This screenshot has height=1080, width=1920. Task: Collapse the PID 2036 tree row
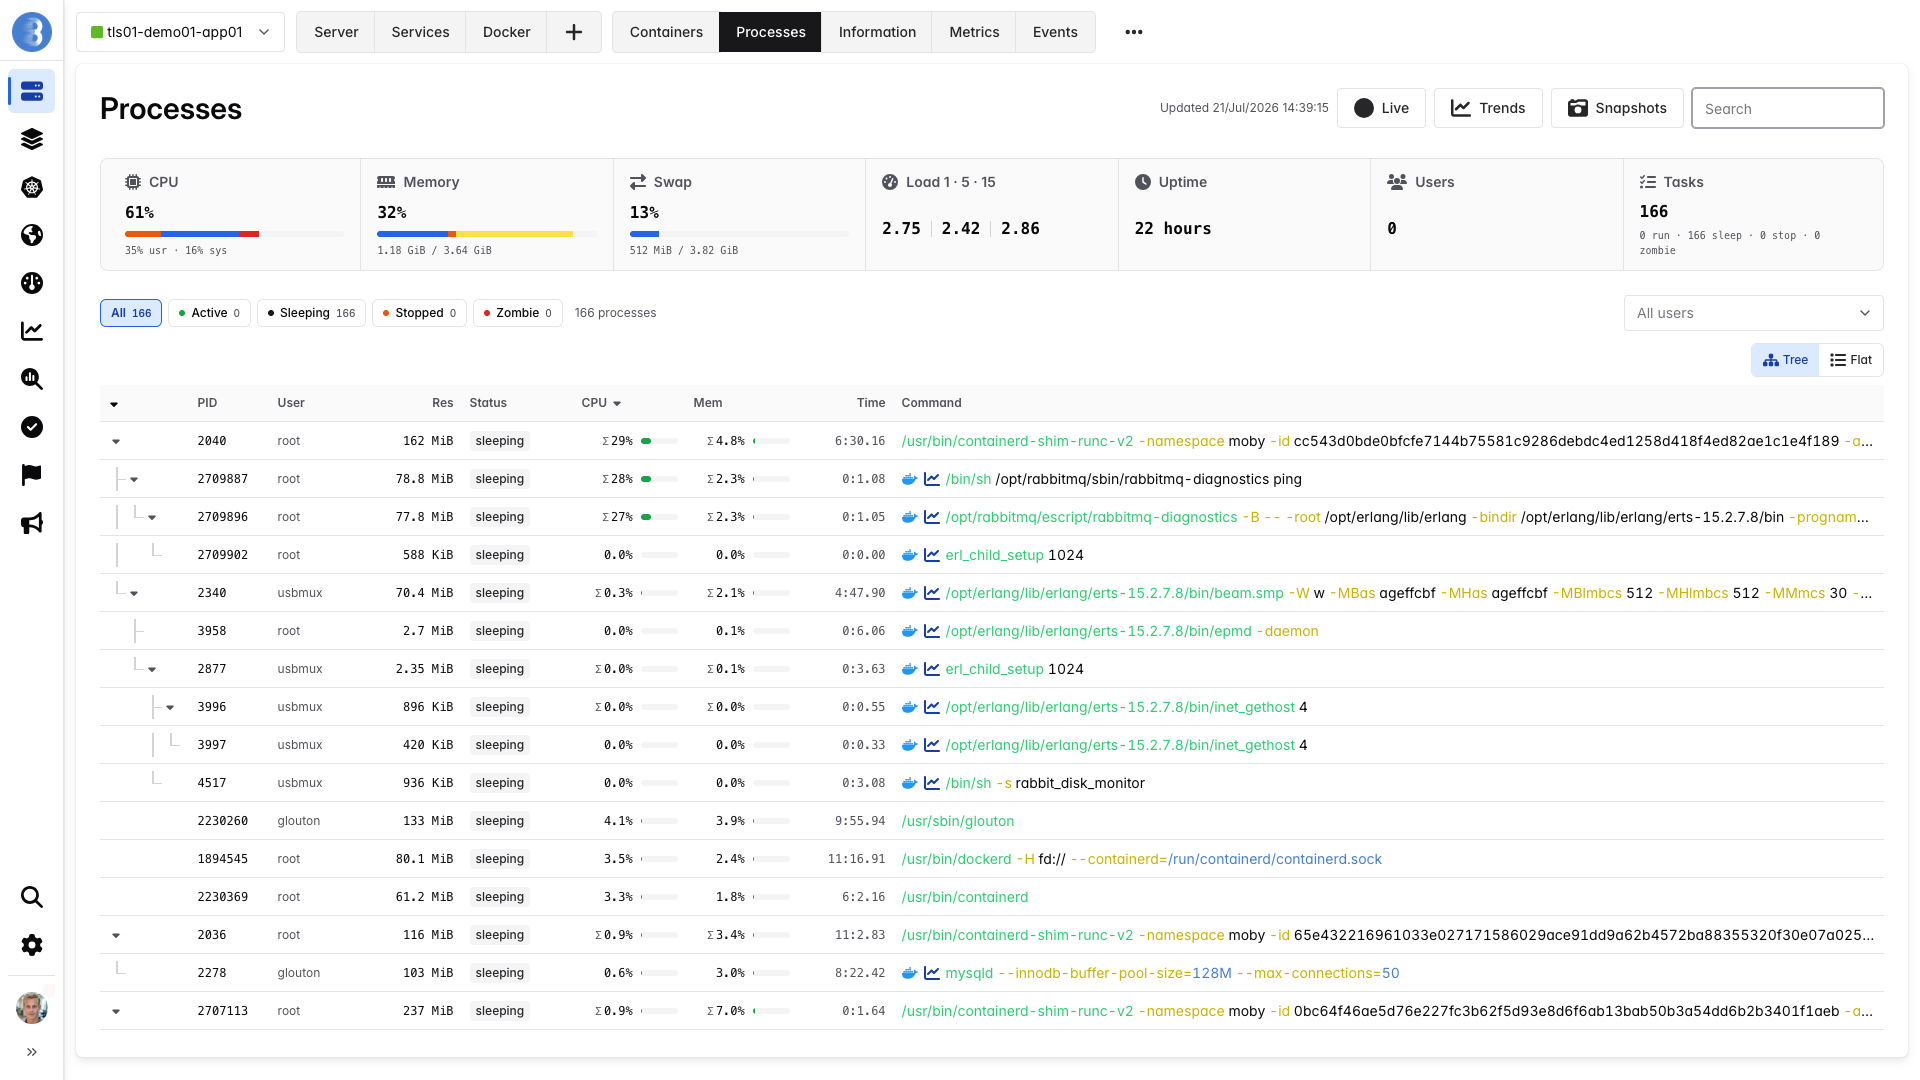pos(116,935)
